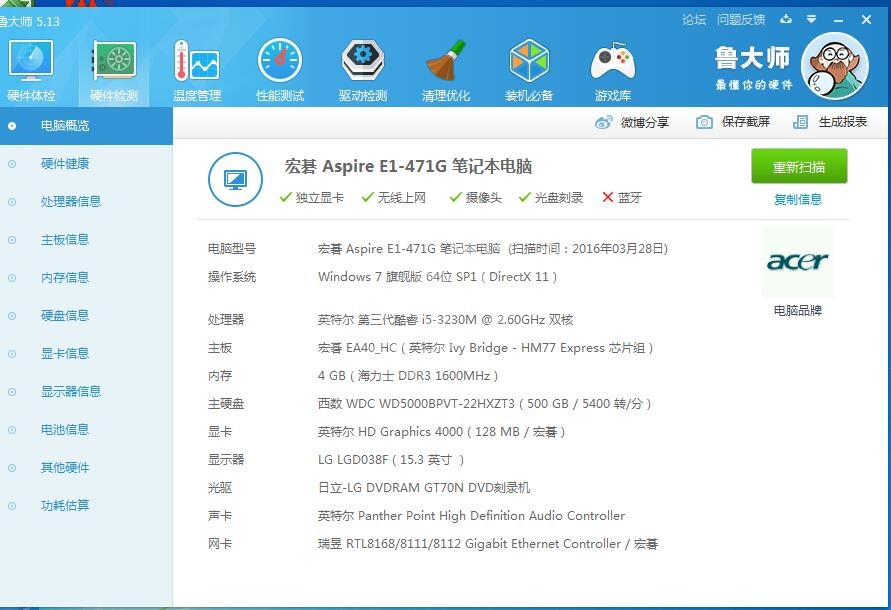The image size is (891, 610).
Task: Open the skin/theme icon in title bar
Action: tap(786, 19)
